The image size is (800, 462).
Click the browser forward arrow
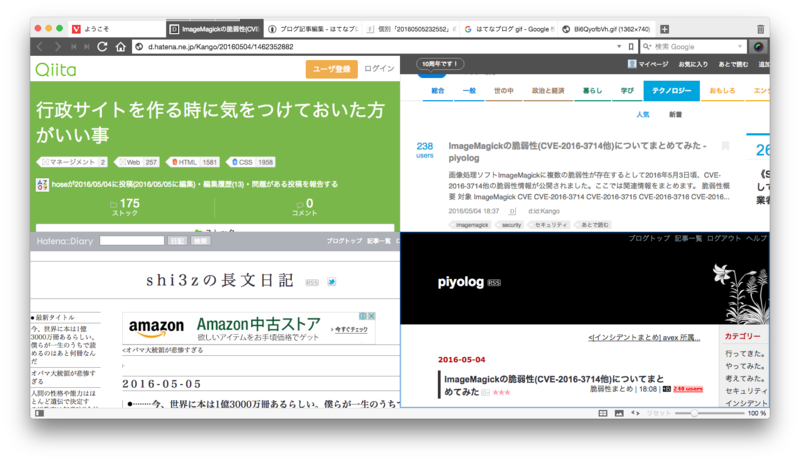(58, 47)
